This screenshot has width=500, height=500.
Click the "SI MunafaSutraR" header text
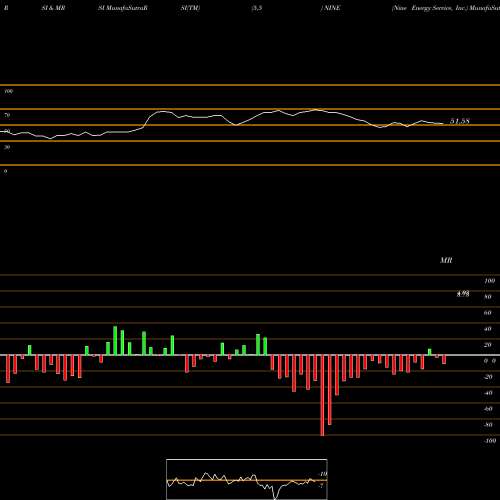(123, 8)
